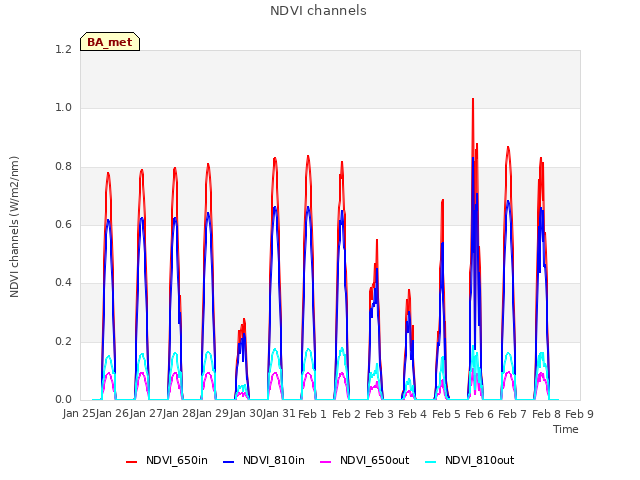640x480 pixels.
Task: Click the Feb 3 x-axis tick label
Action: (379, 414)
